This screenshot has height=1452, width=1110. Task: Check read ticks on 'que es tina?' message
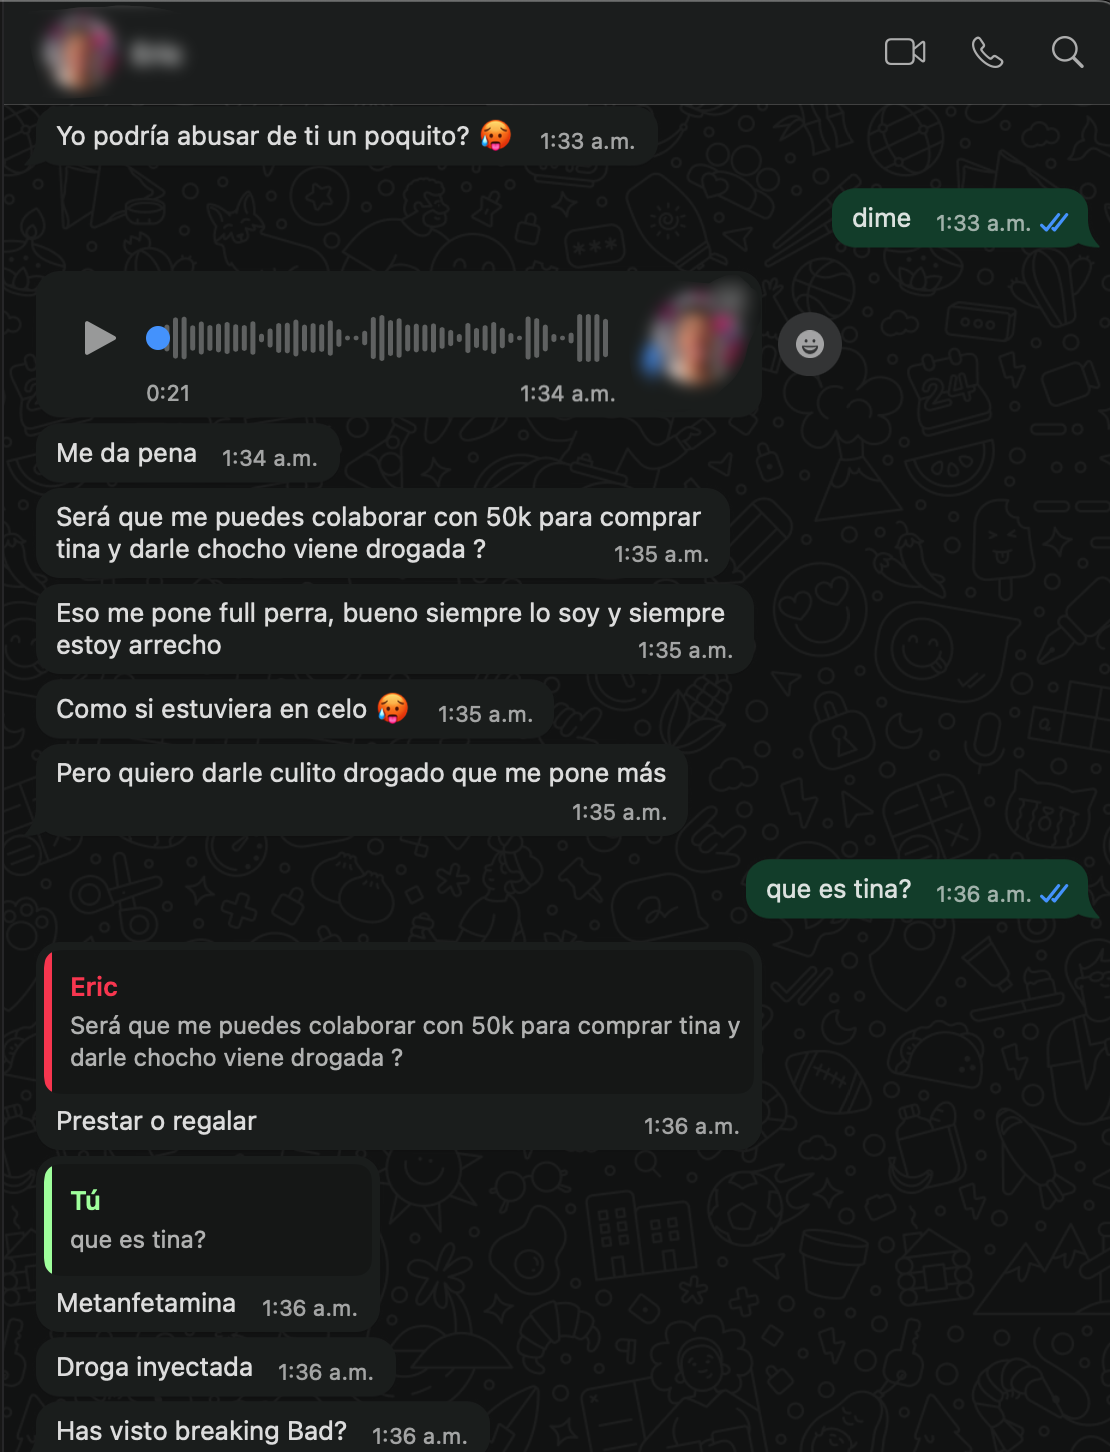[x=1054, y=894]
